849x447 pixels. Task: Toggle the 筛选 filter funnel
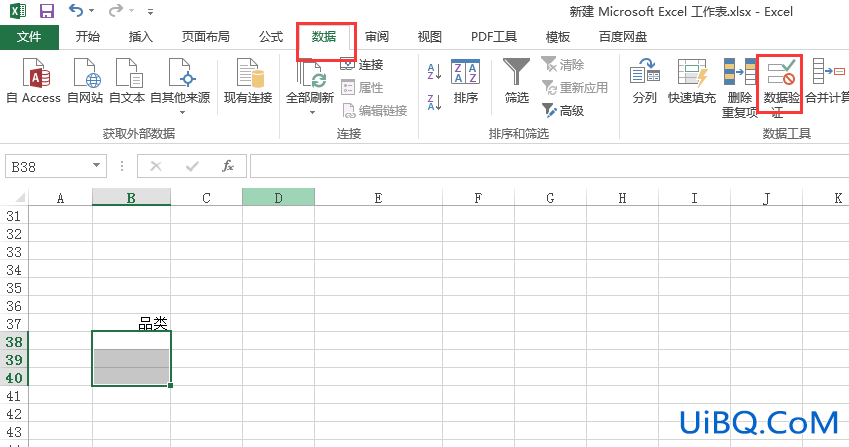517,82
